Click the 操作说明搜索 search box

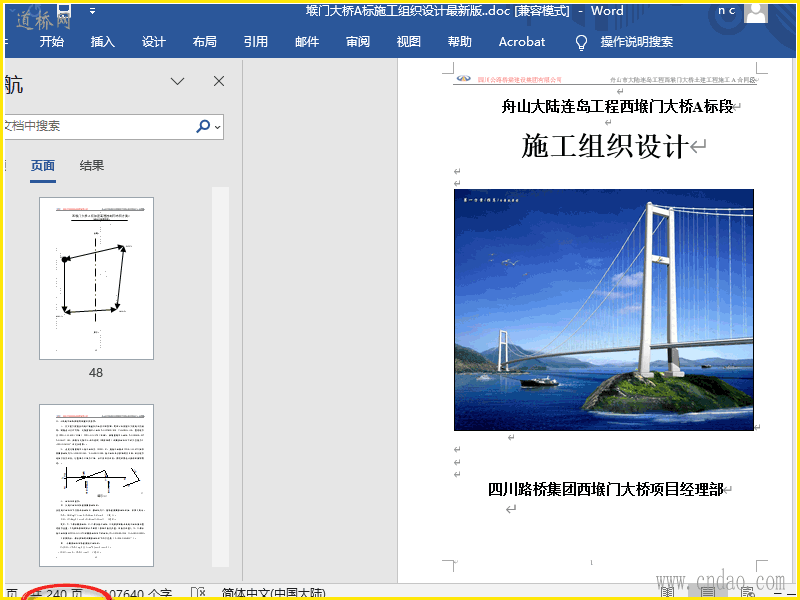pos(636,42)
